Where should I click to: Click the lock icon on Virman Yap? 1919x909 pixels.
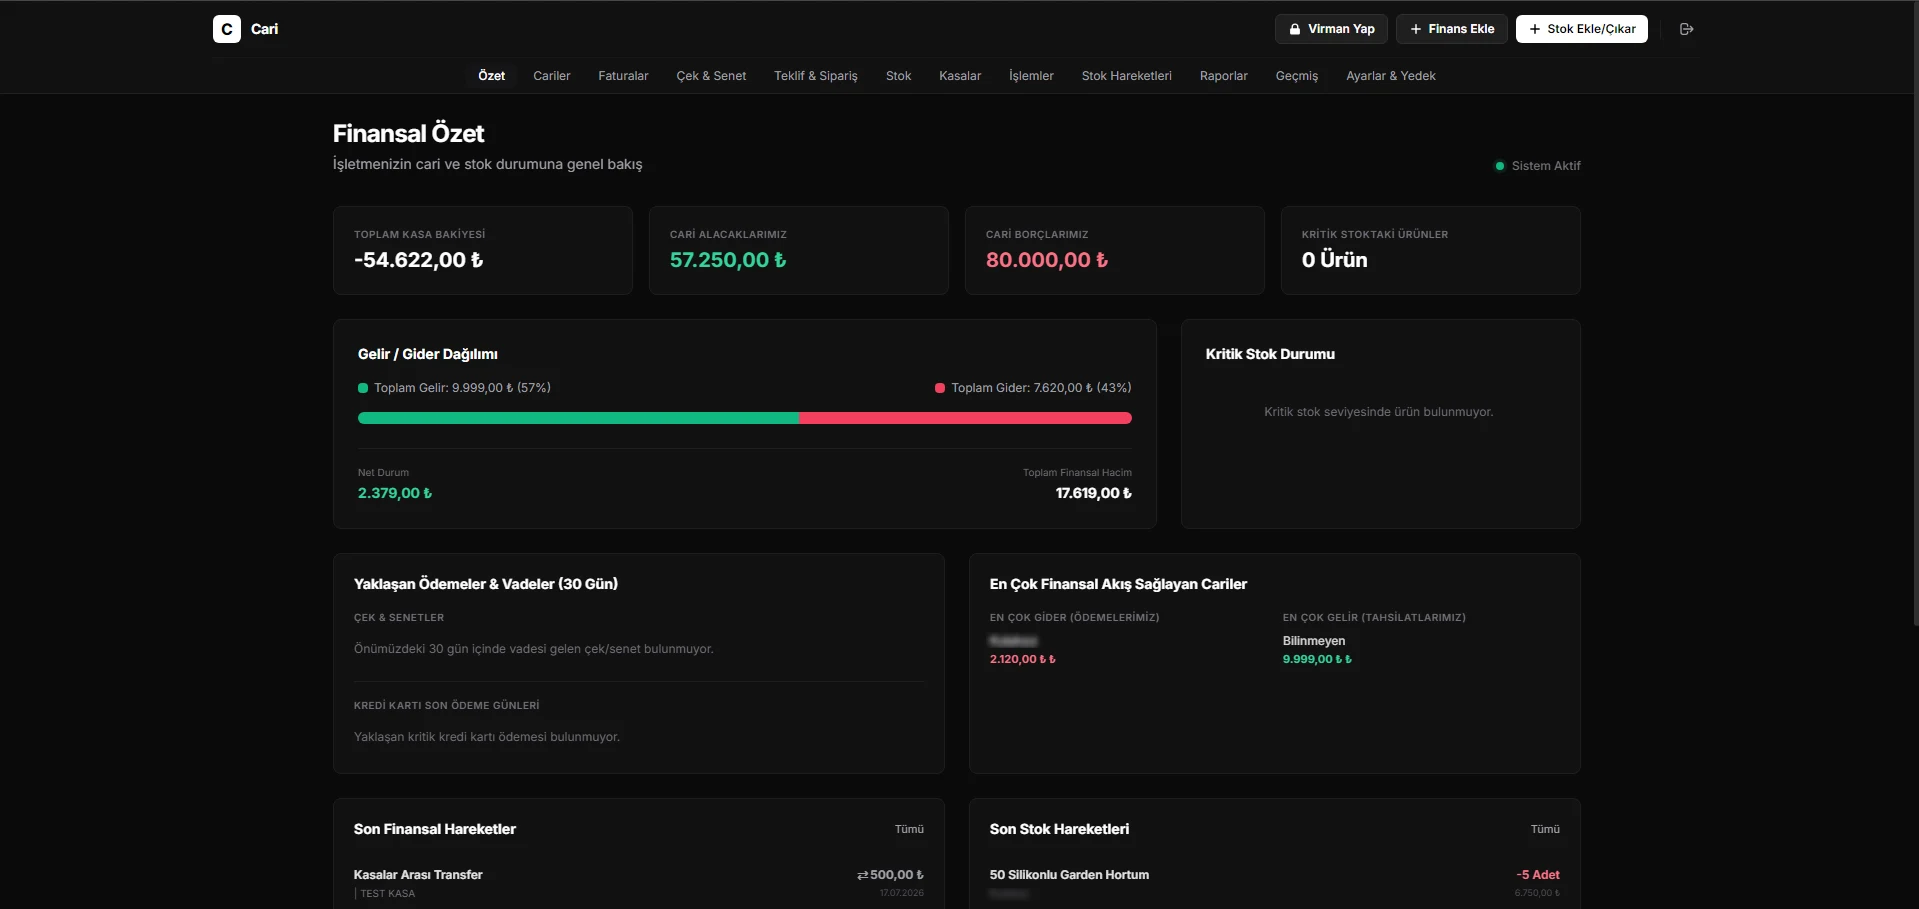pos(1294,29)
